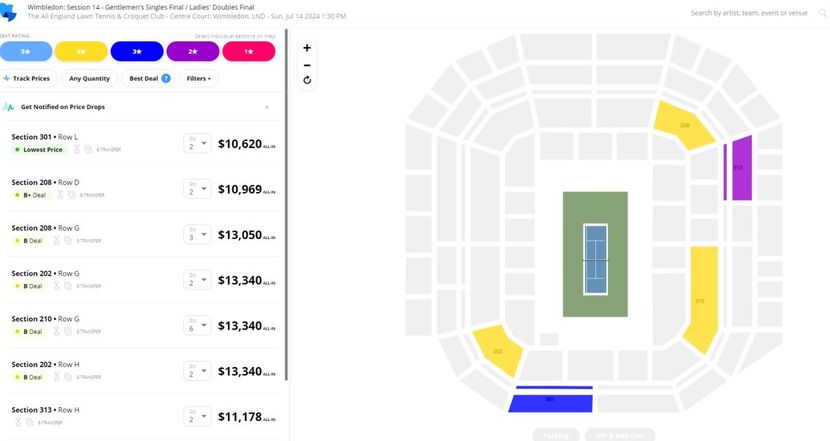Viewport: 830px width, 441px height.
Task: Toggle the yellow 4-star rating filter
Action: point(81,51)
